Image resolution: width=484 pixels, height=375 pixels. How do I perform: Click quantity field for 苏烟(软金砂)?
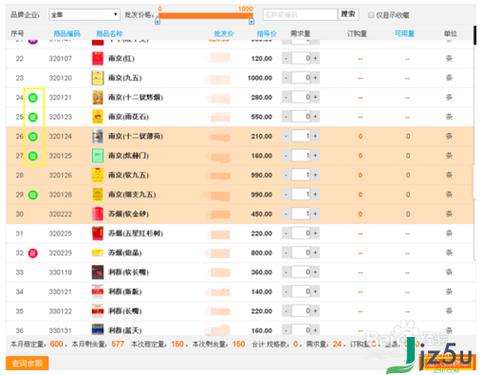[x=301, y=214]
